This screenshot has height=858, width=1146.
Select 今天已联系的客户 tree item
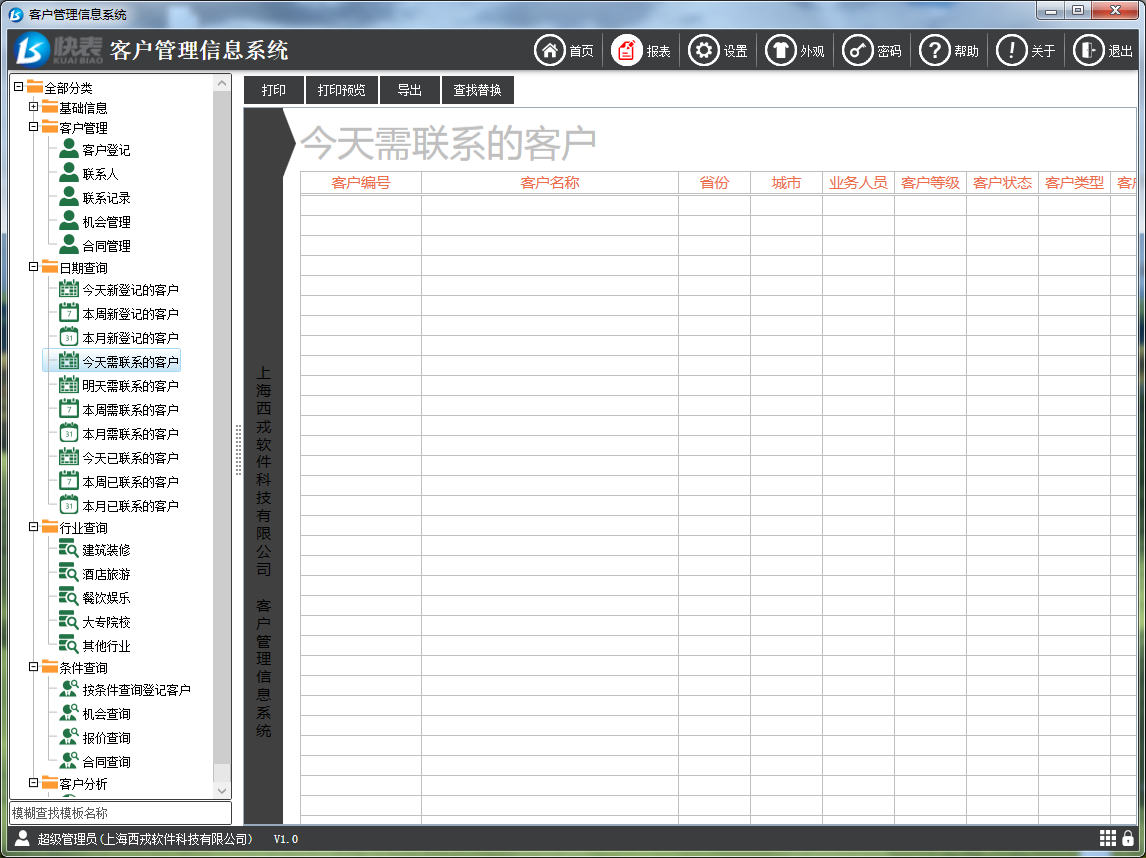[x=130, y=458]
